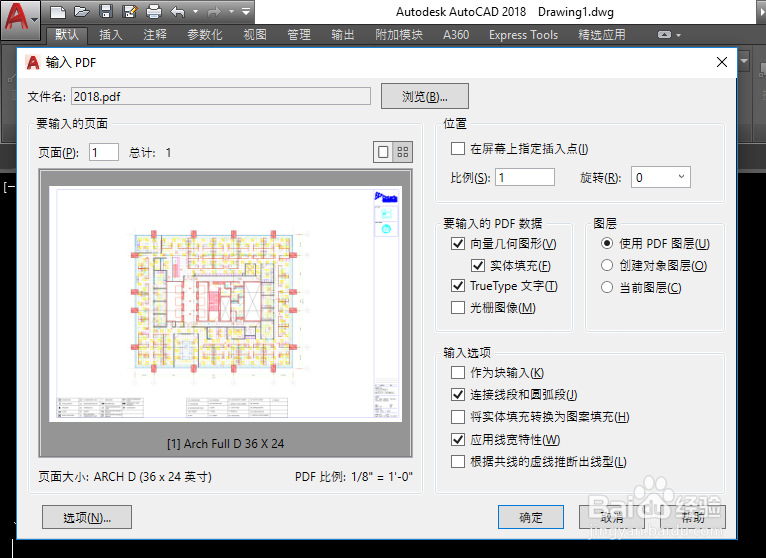The width and height of the screenshot is (766, 558).
Task: Open the 附加模块 ribbon tab
Action: point(399,35)
